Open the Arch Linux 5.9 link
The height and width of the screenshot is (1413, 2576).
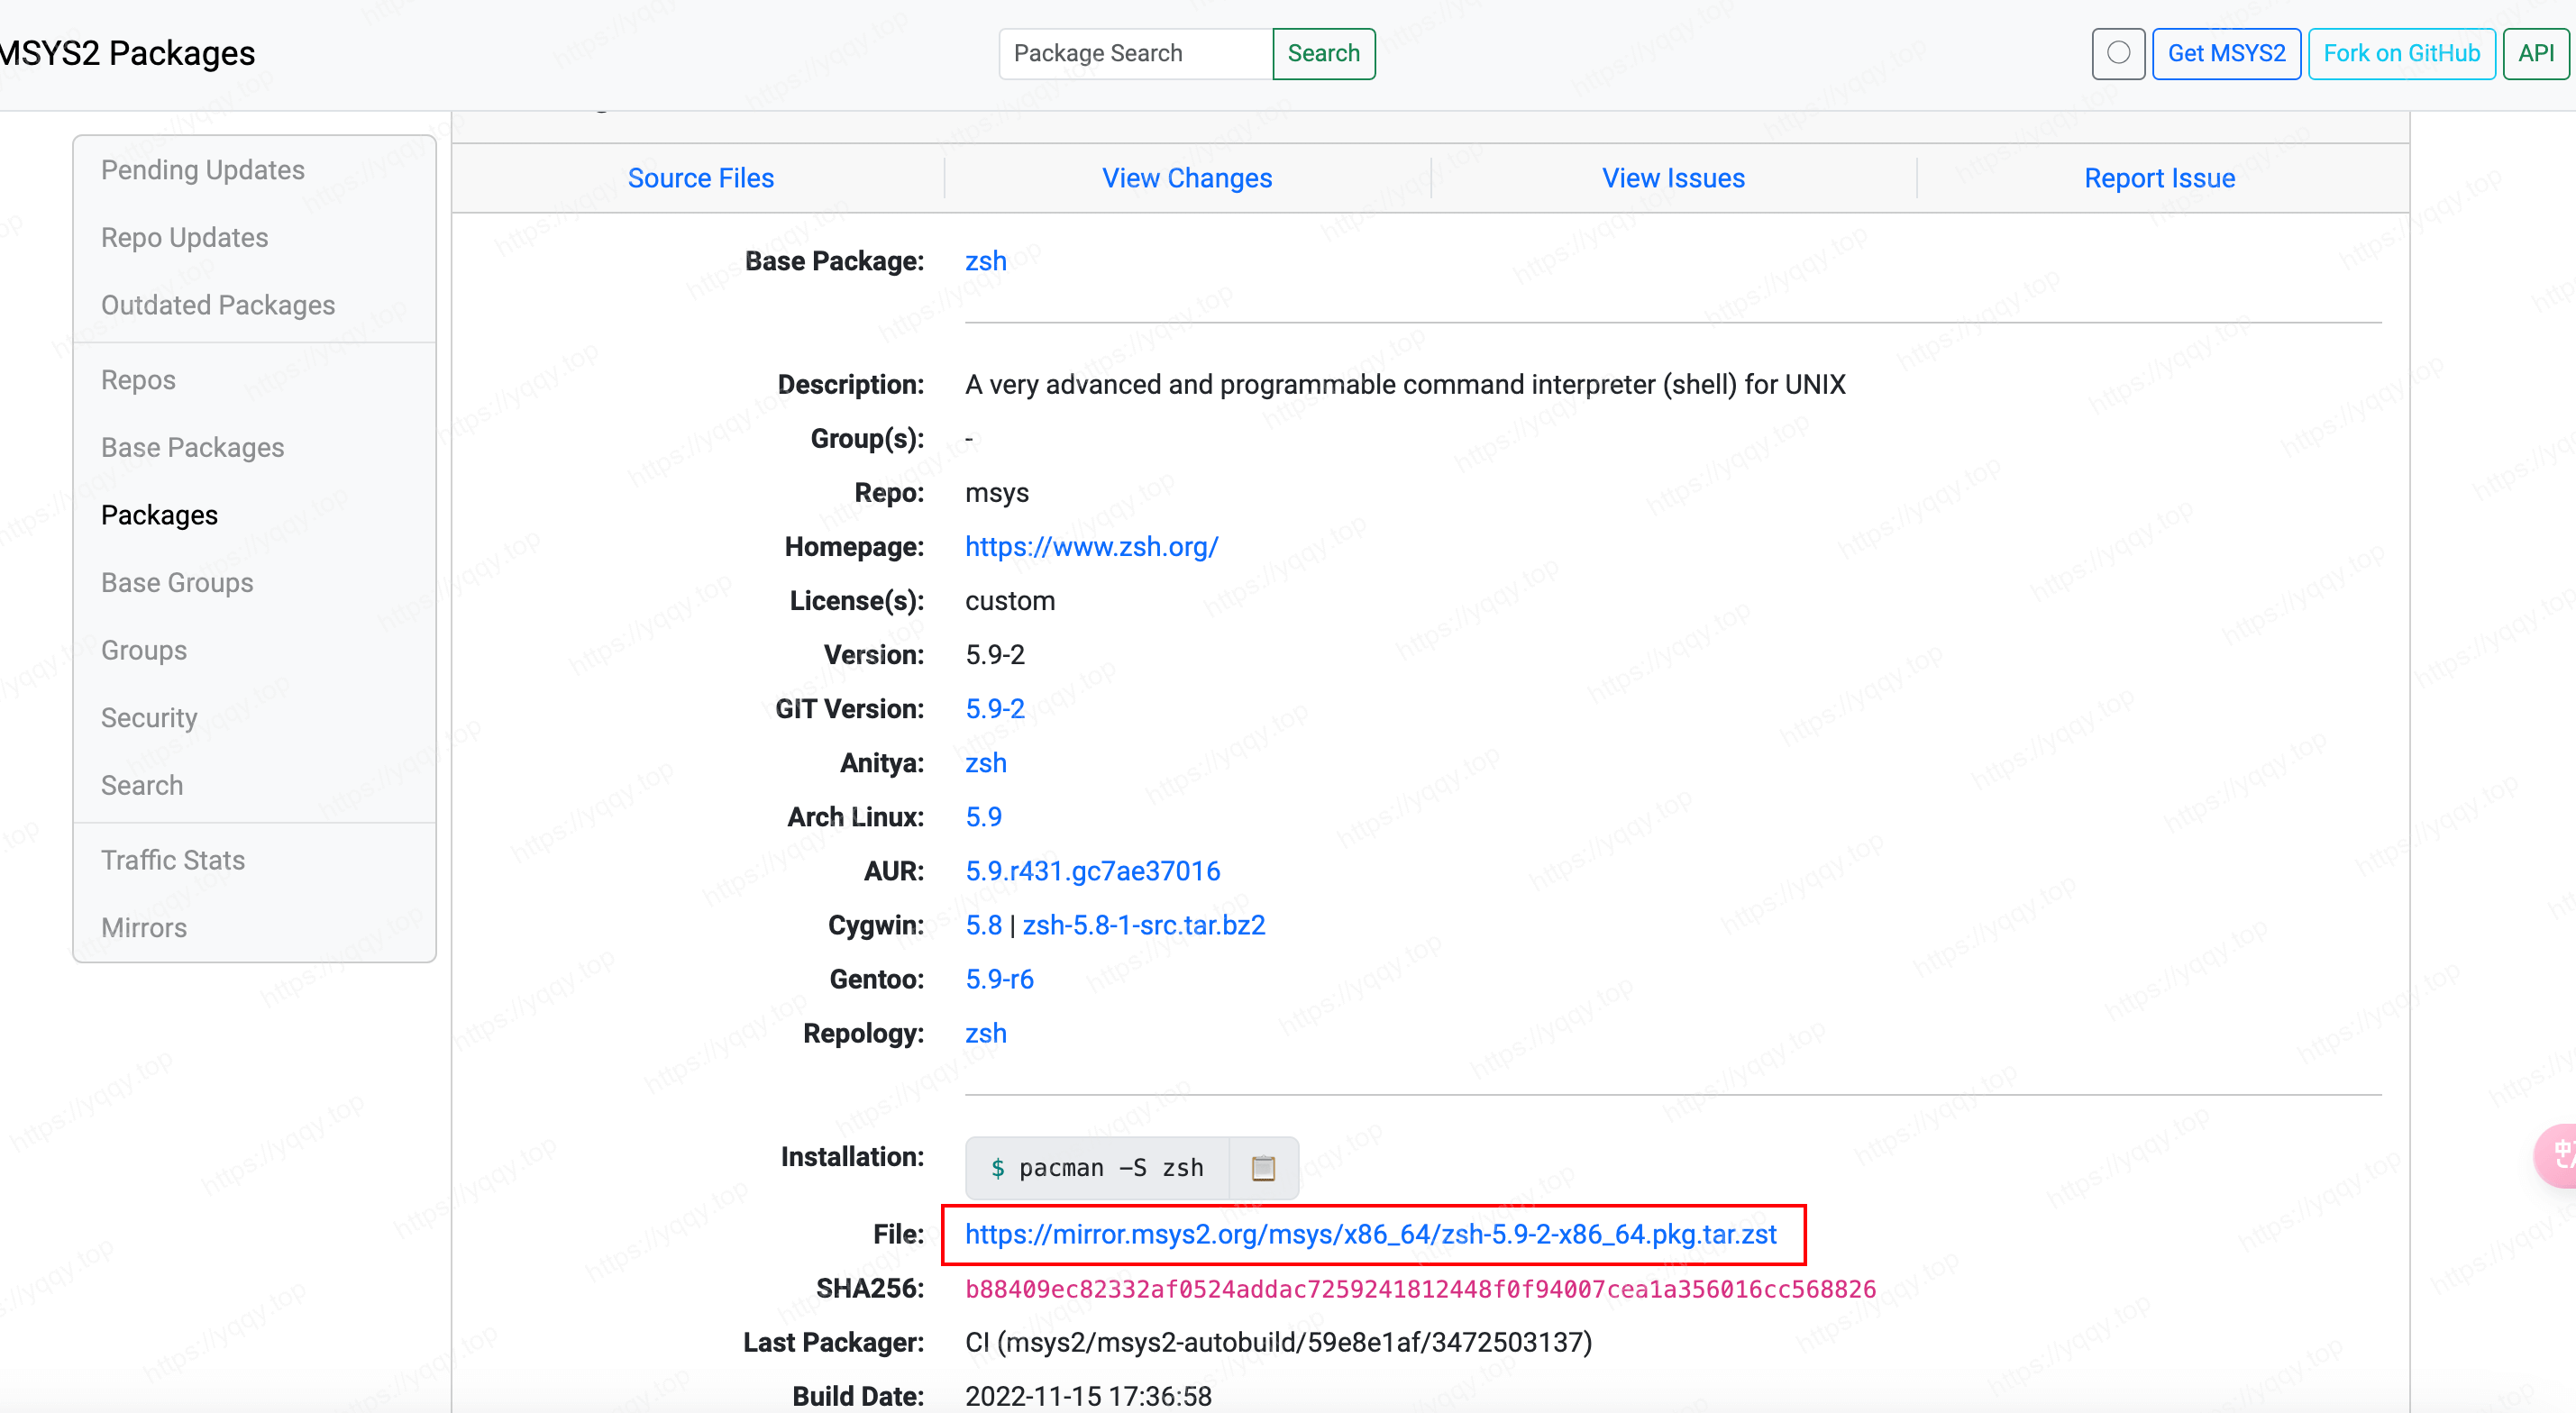click(983, 817)
